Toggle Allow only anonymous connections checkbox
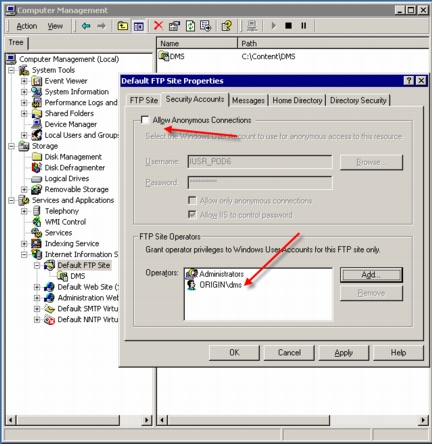The image size is (433, 446). click(x=192, y=200)
